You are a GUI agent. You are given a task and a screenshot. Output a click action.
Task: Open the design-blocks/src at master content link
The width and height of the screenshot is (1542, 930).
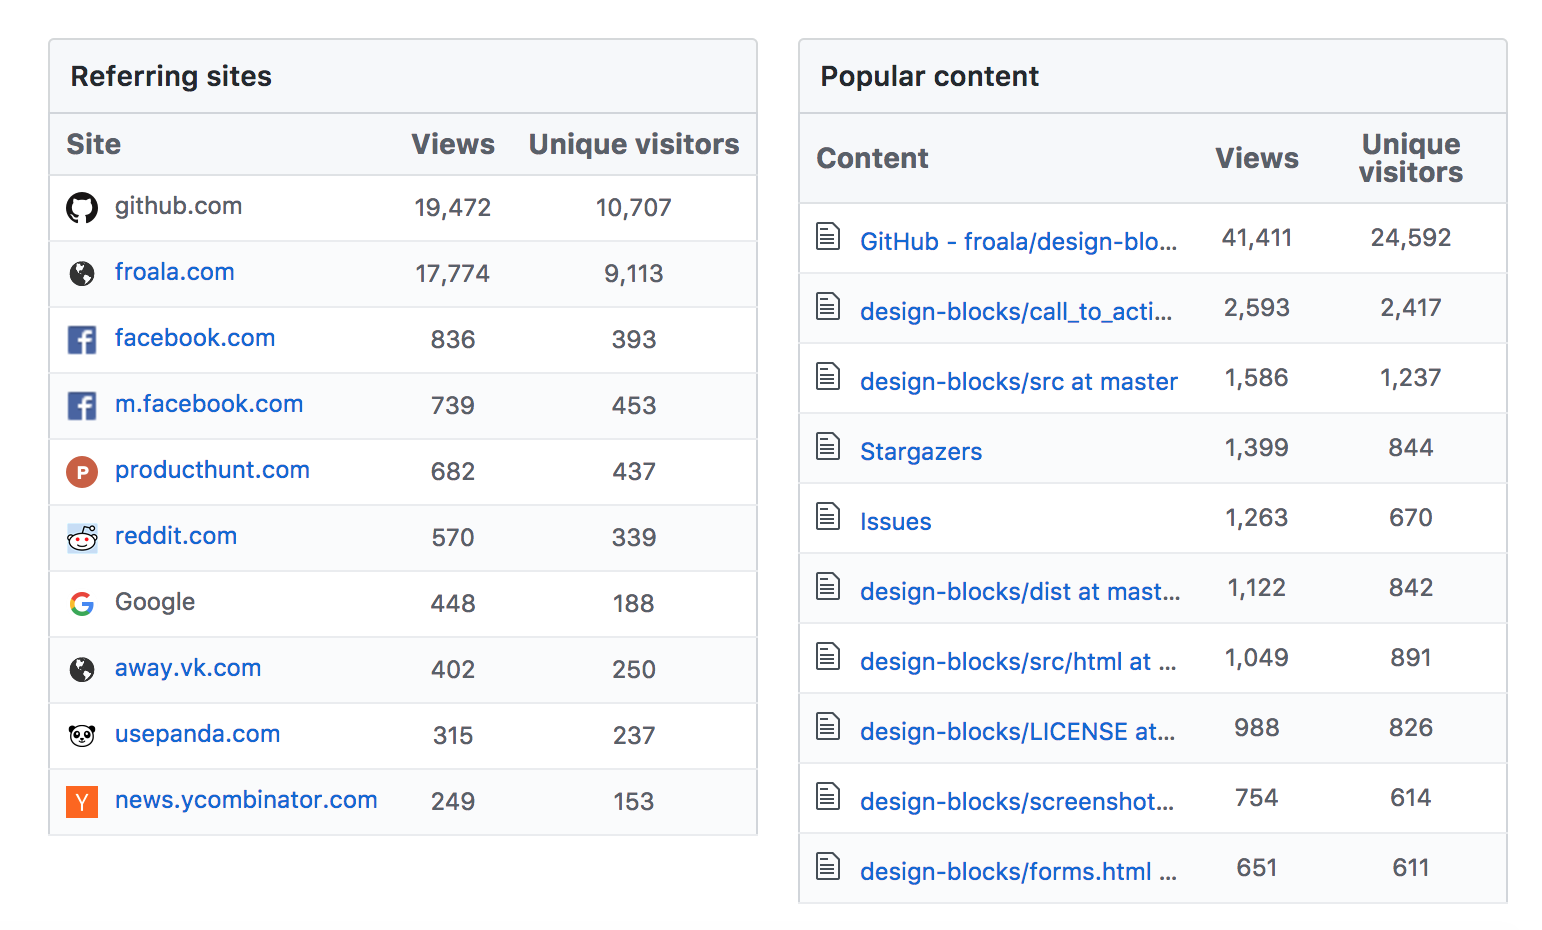point(1018,381)
